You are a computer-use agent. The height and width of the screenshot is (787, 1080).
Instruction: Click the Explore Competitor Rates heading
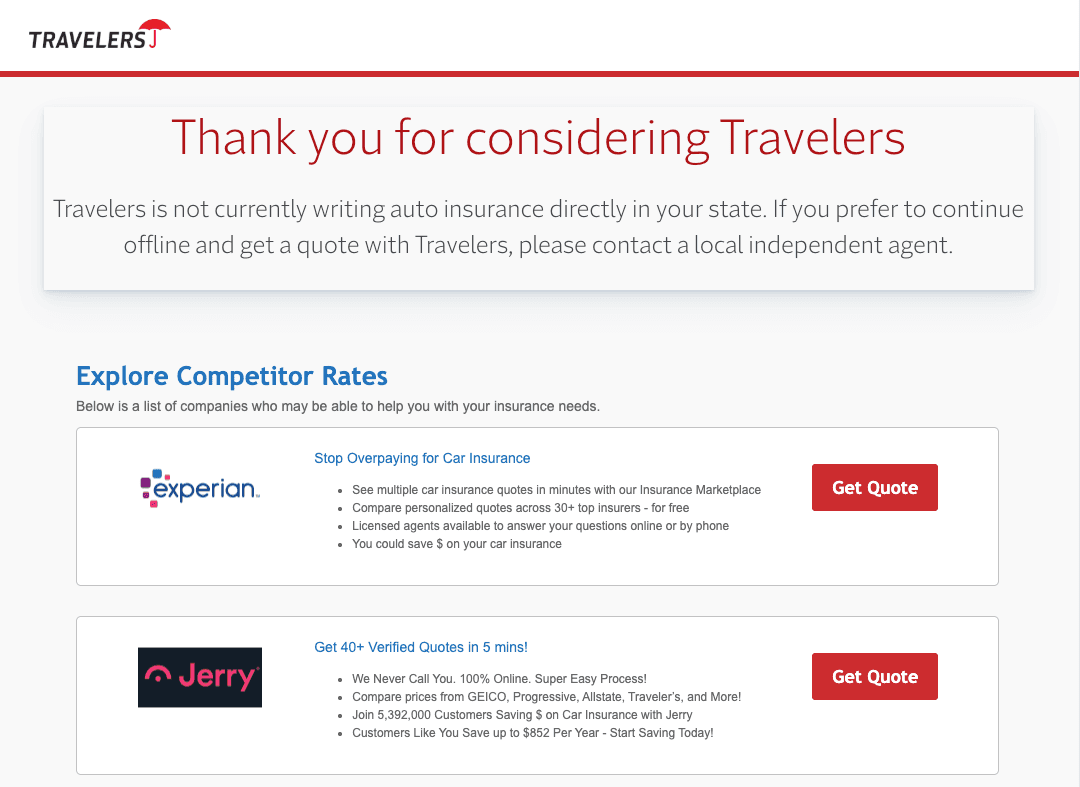coord(232,376)
